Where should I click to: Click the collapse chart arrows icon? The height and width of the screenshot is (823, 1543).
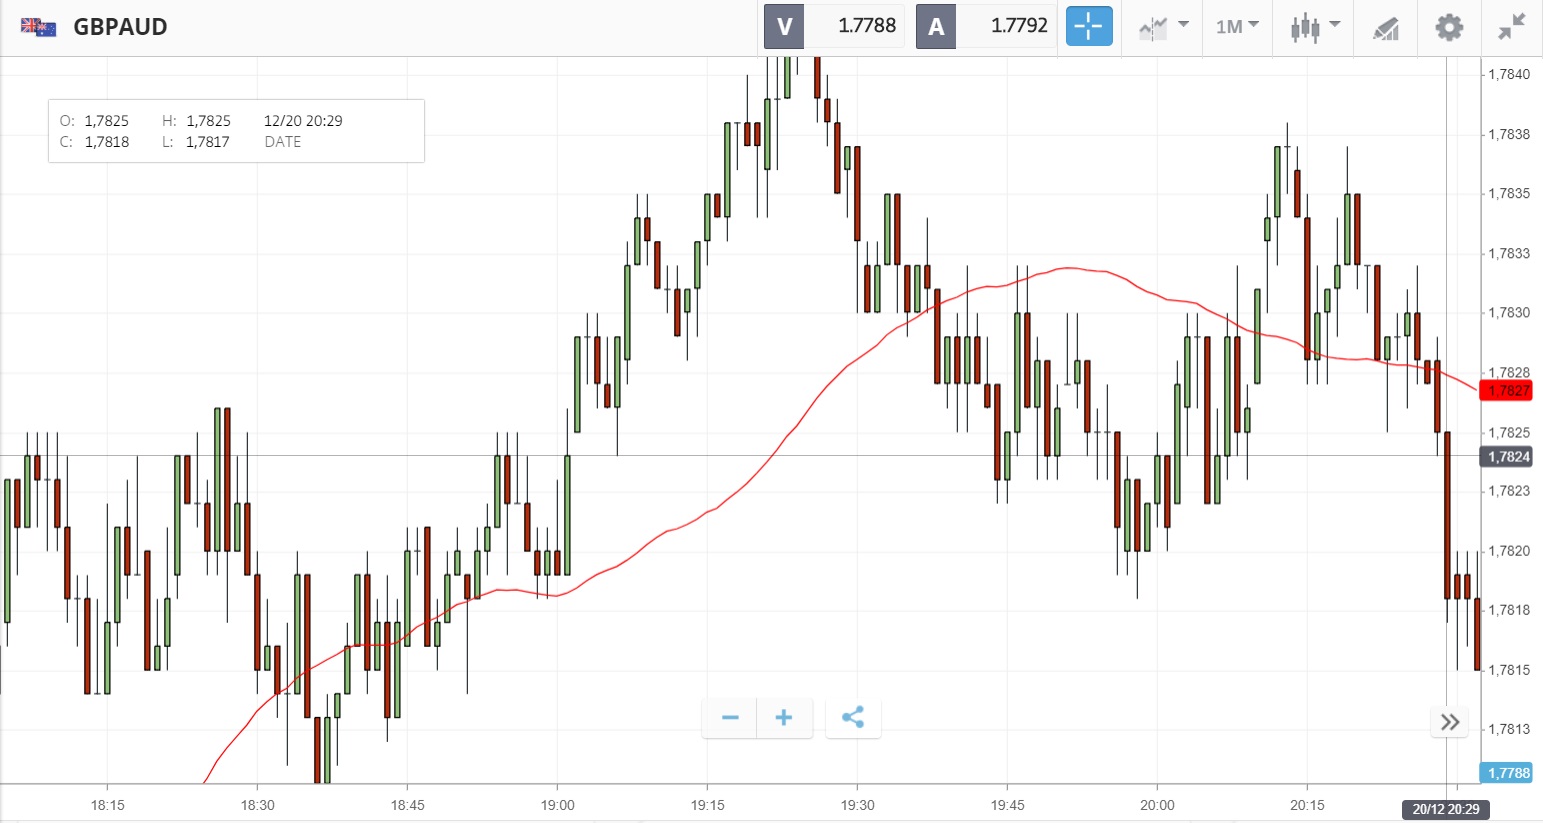click(1512, 27)
